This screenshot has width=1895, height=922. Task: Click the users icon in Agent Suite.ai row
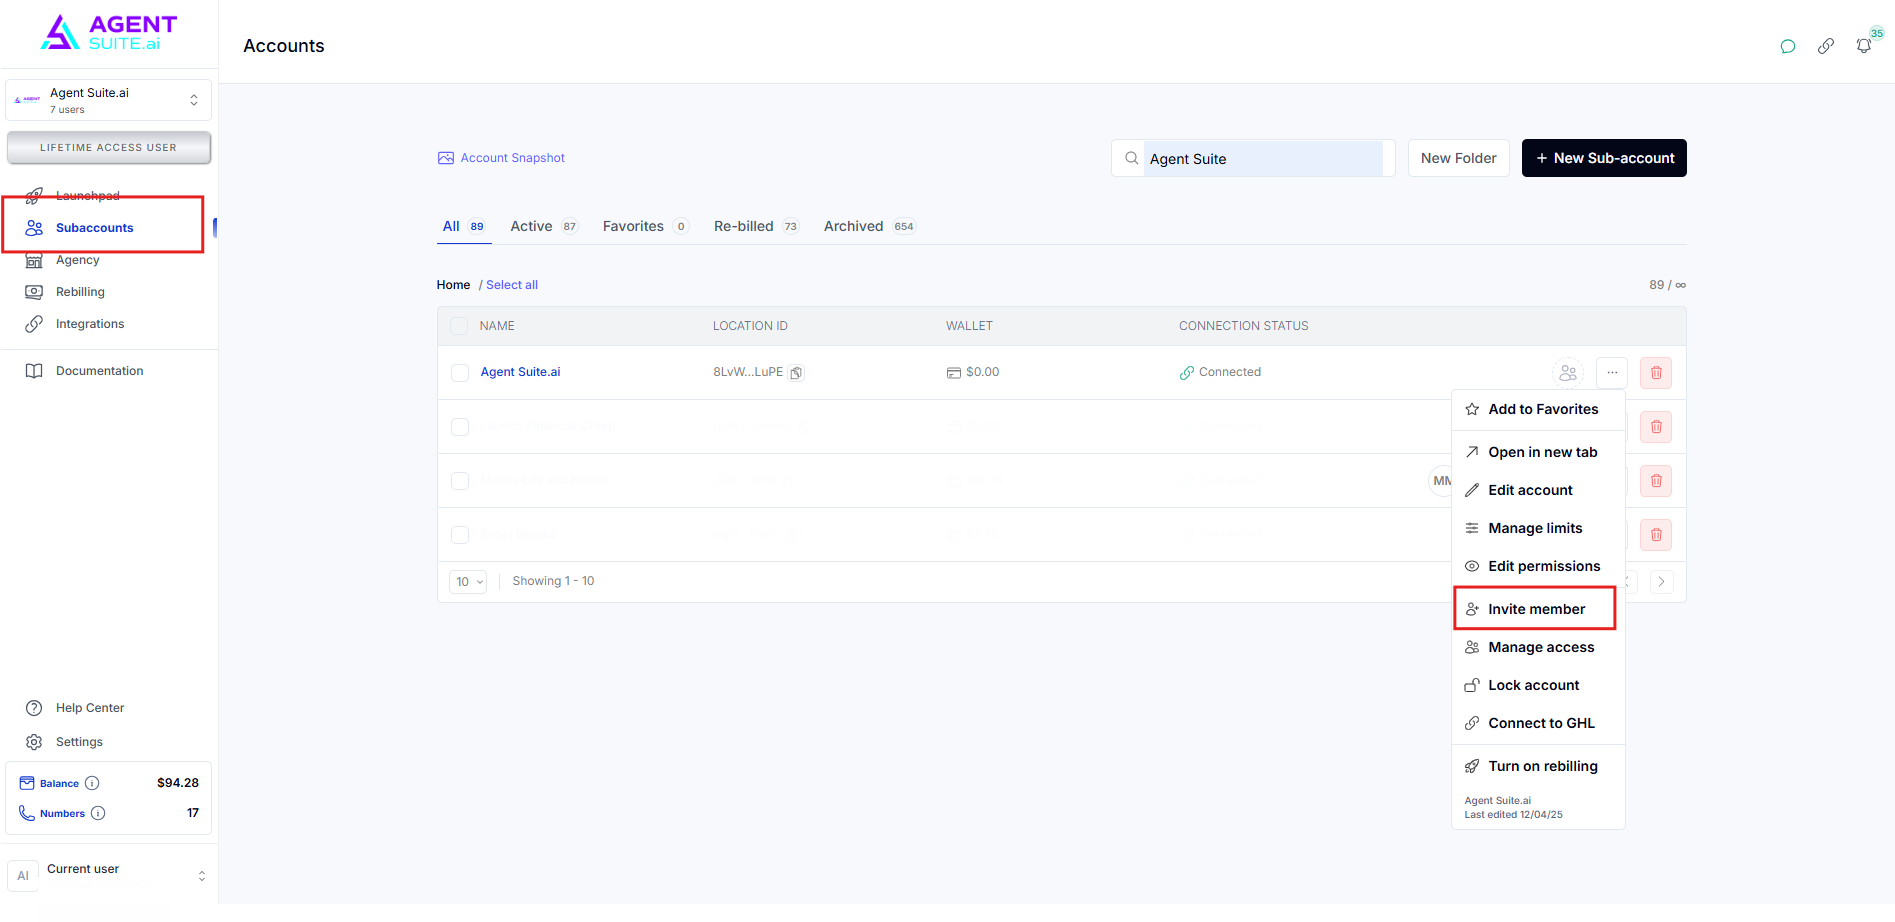click(x=1568, y=373)
